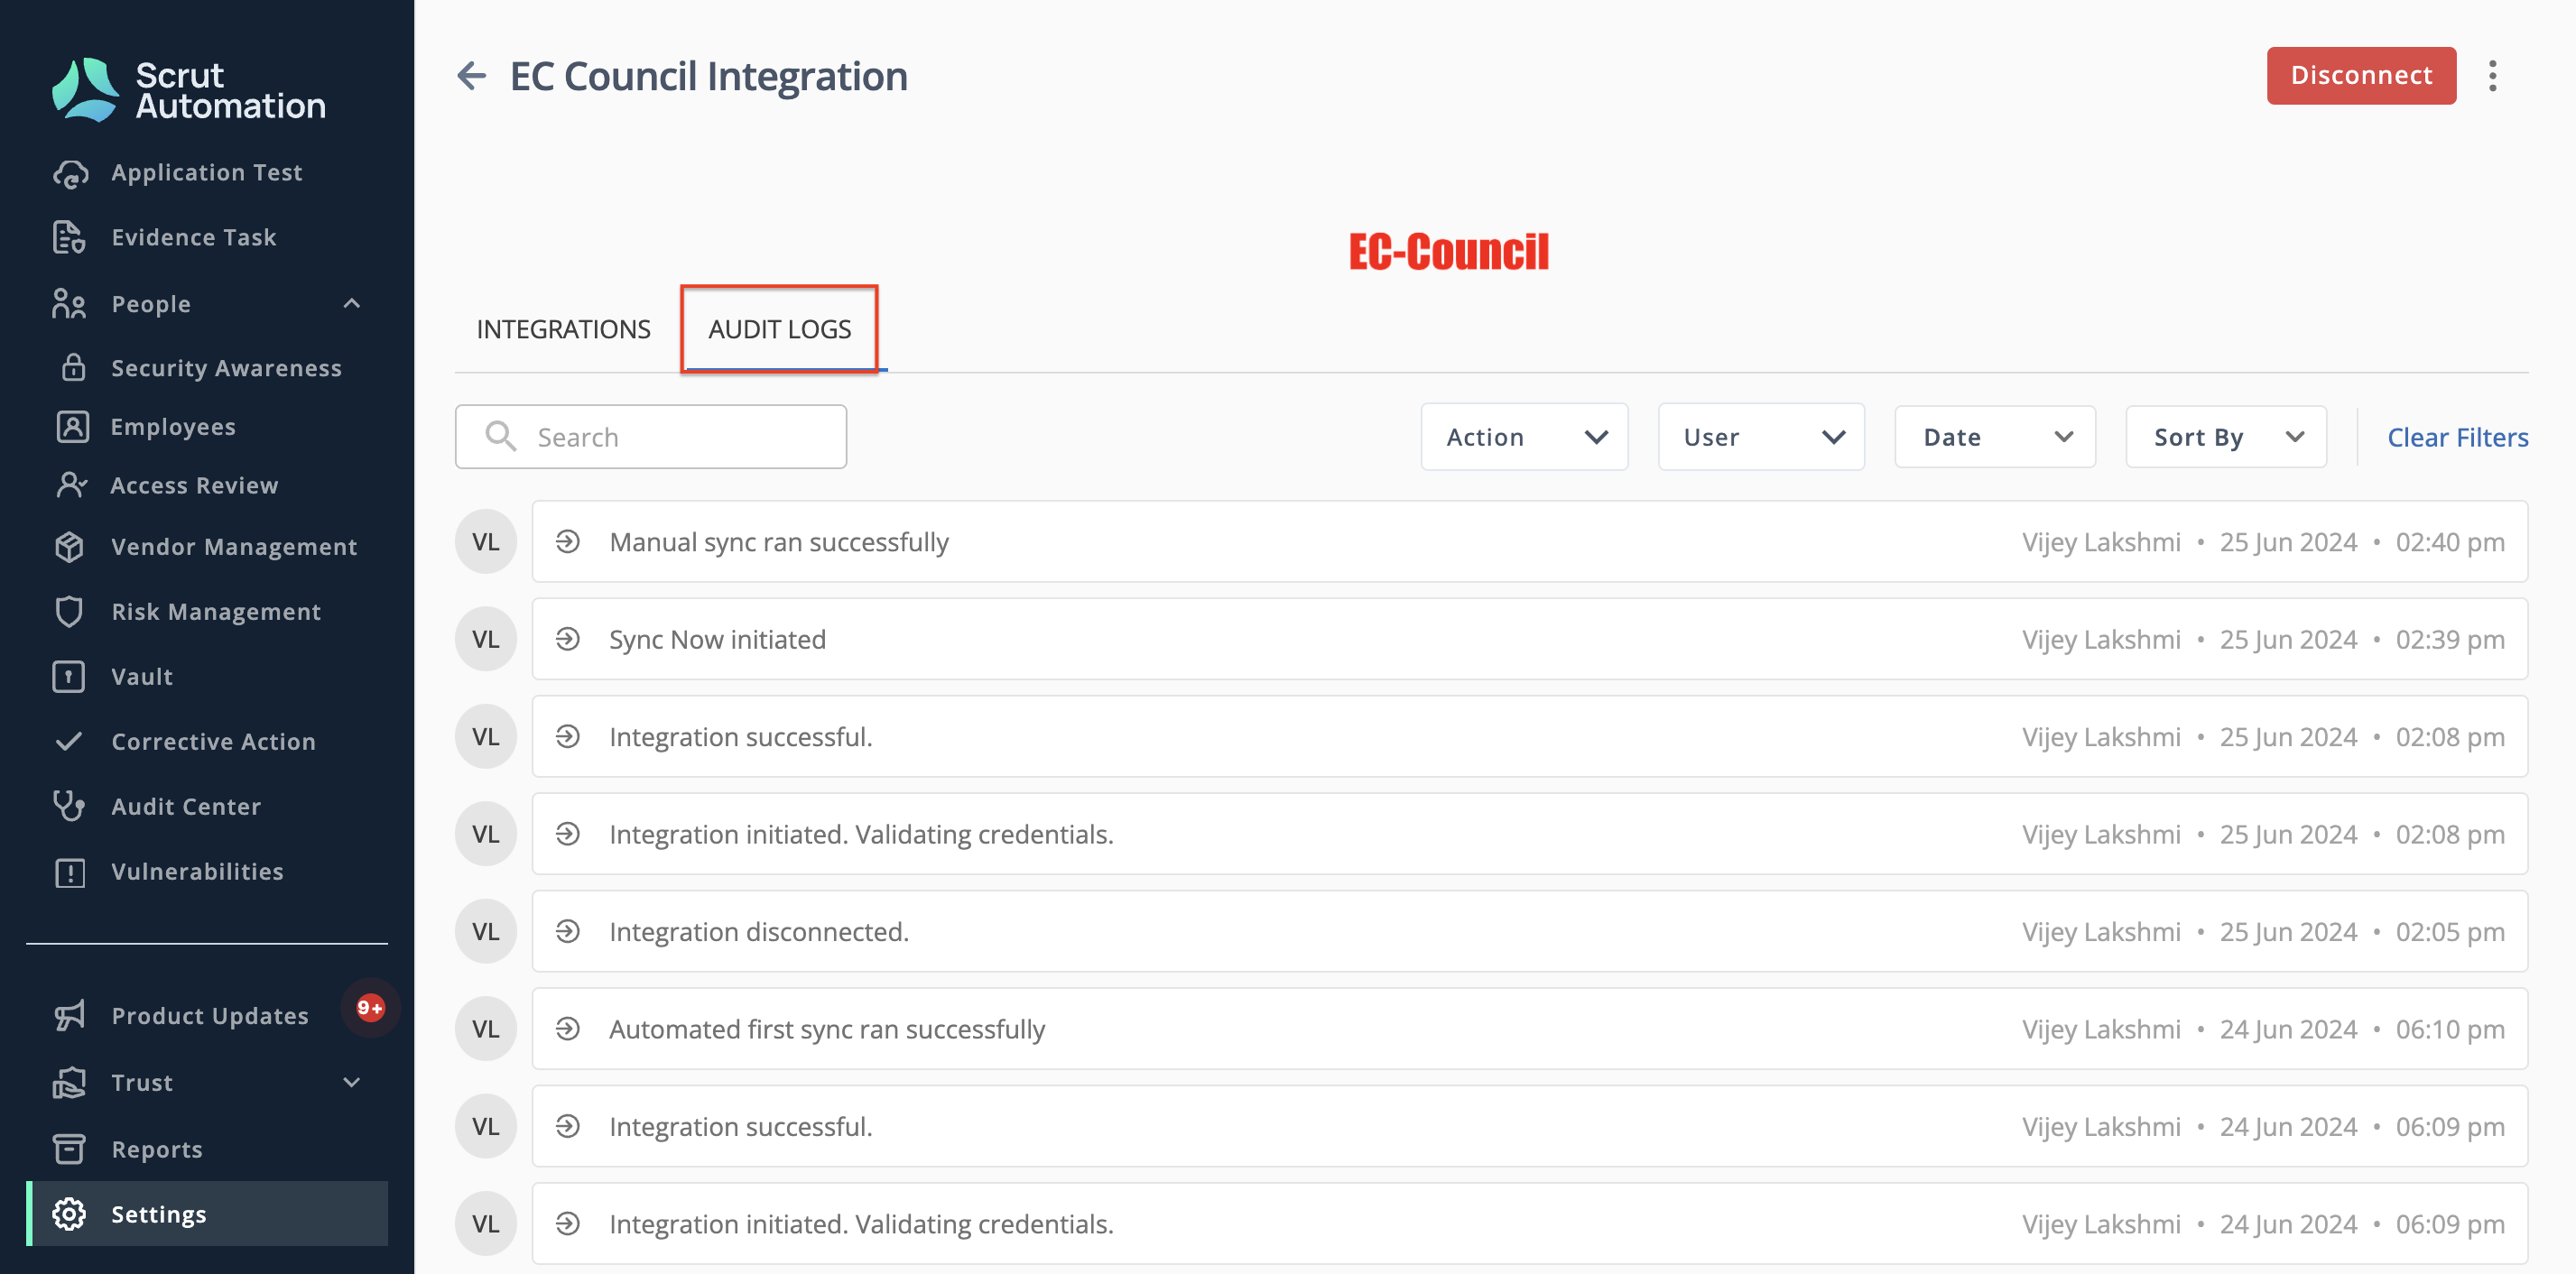Select 'Integration disconnected.' log entry

click(1529, 931)
